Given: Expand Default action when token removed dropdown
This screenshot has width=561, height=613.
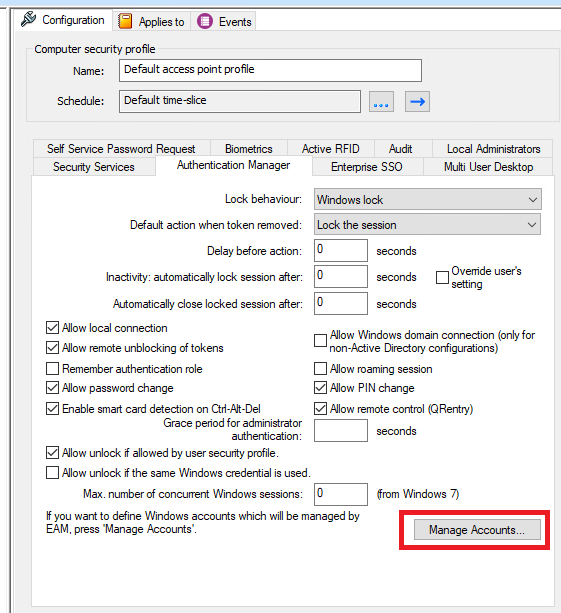Looking at the screenshot, I should tap(428, 225).
